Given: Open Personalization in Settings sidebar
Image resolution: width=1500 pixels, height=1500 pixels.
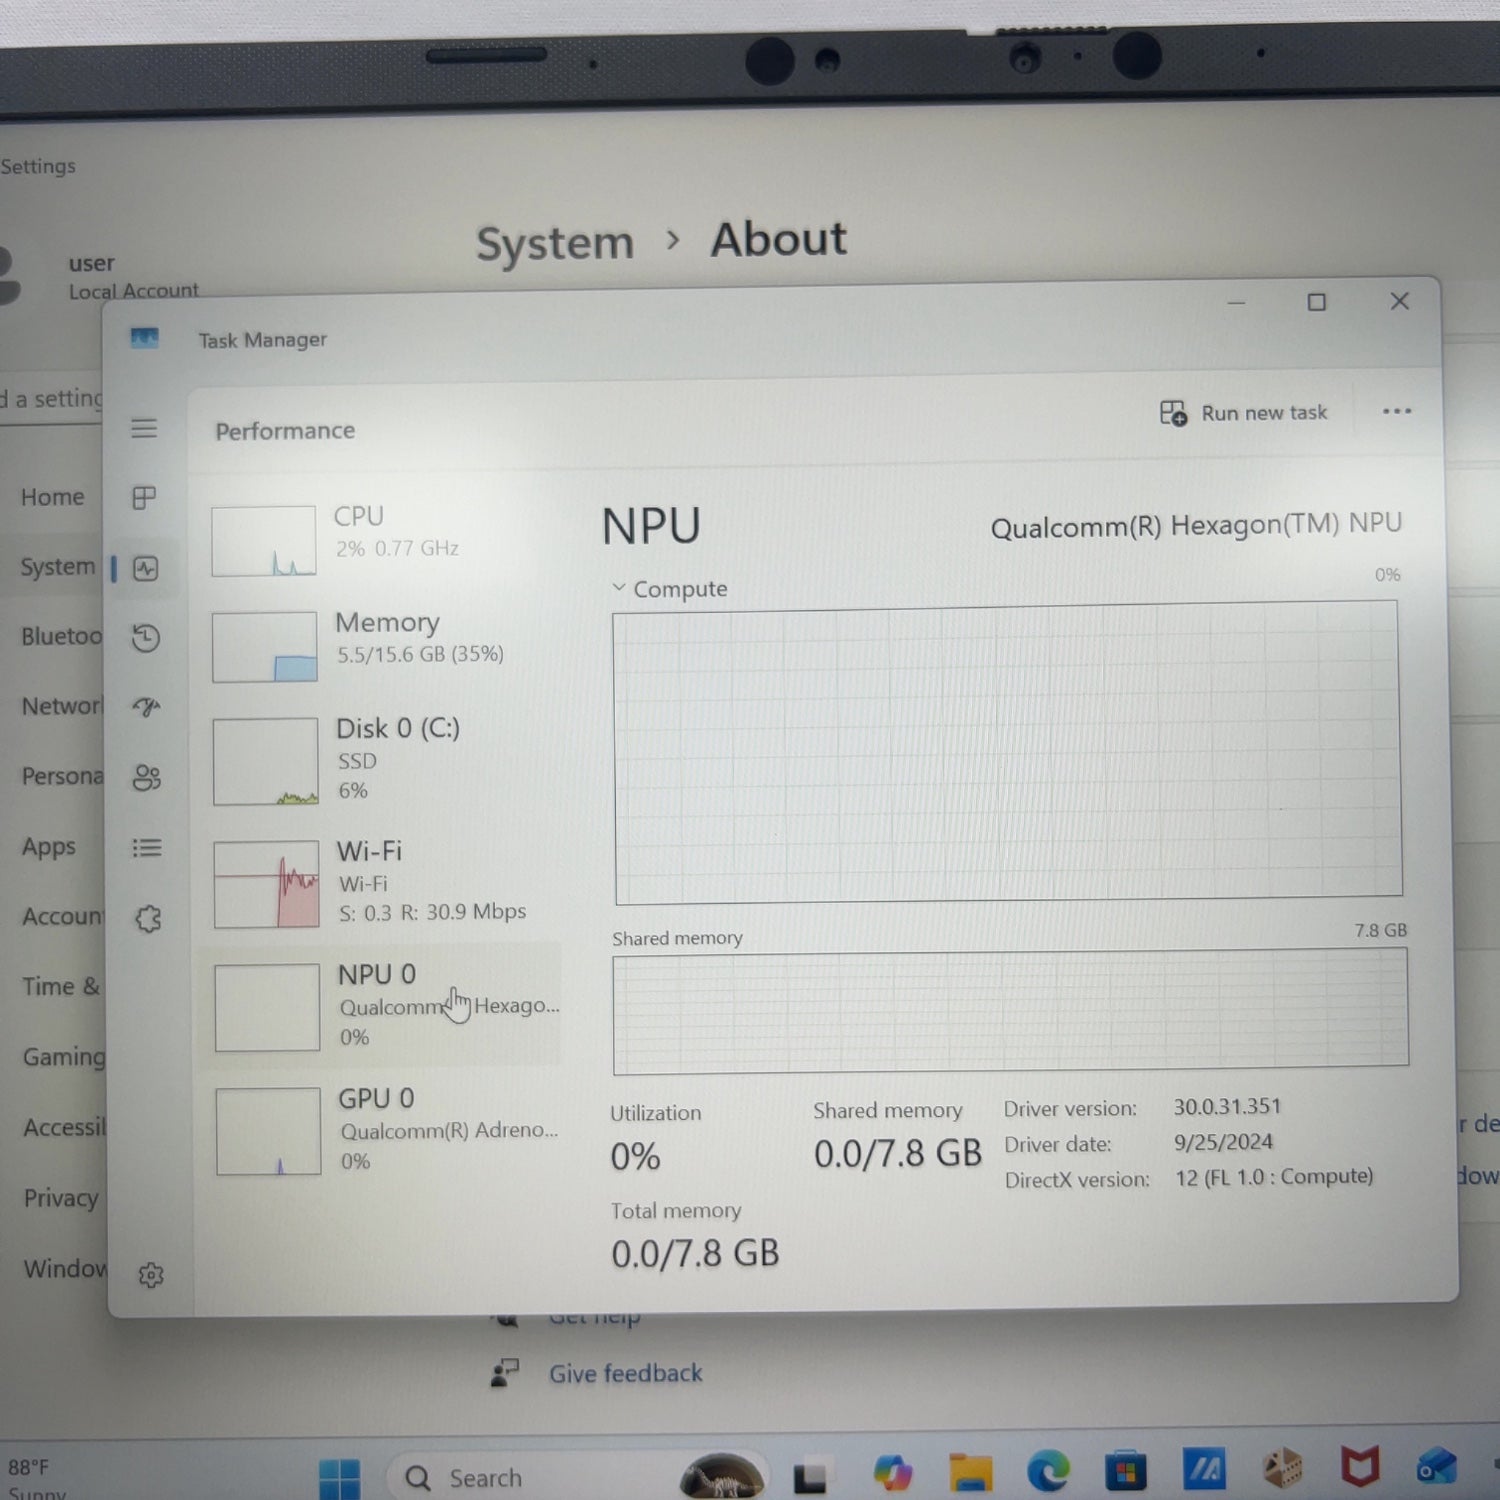Looking at the screenshot, I should tap(62, 776).
